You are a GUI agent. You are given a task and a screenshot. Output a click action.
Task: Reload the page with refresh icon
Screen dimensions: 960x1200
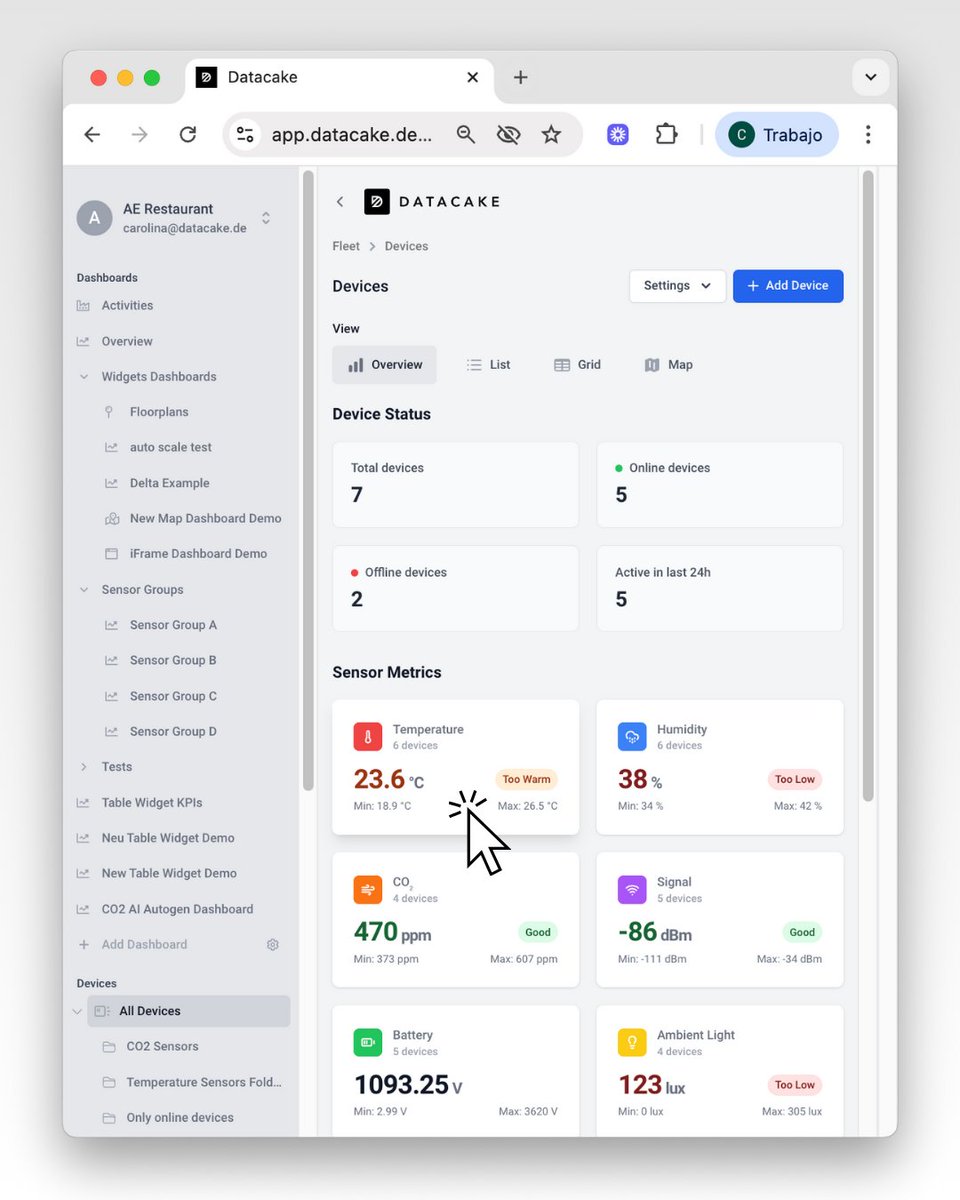[187, 134]
